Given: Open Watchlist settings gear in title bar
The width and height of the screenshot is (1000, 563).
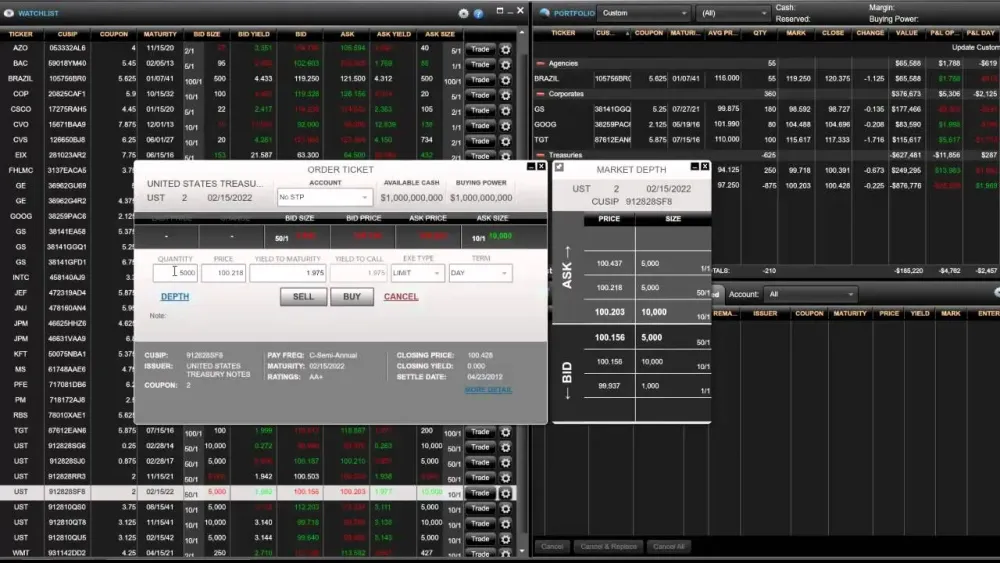Looking at the screenshot, I should (x=464, y=13).
